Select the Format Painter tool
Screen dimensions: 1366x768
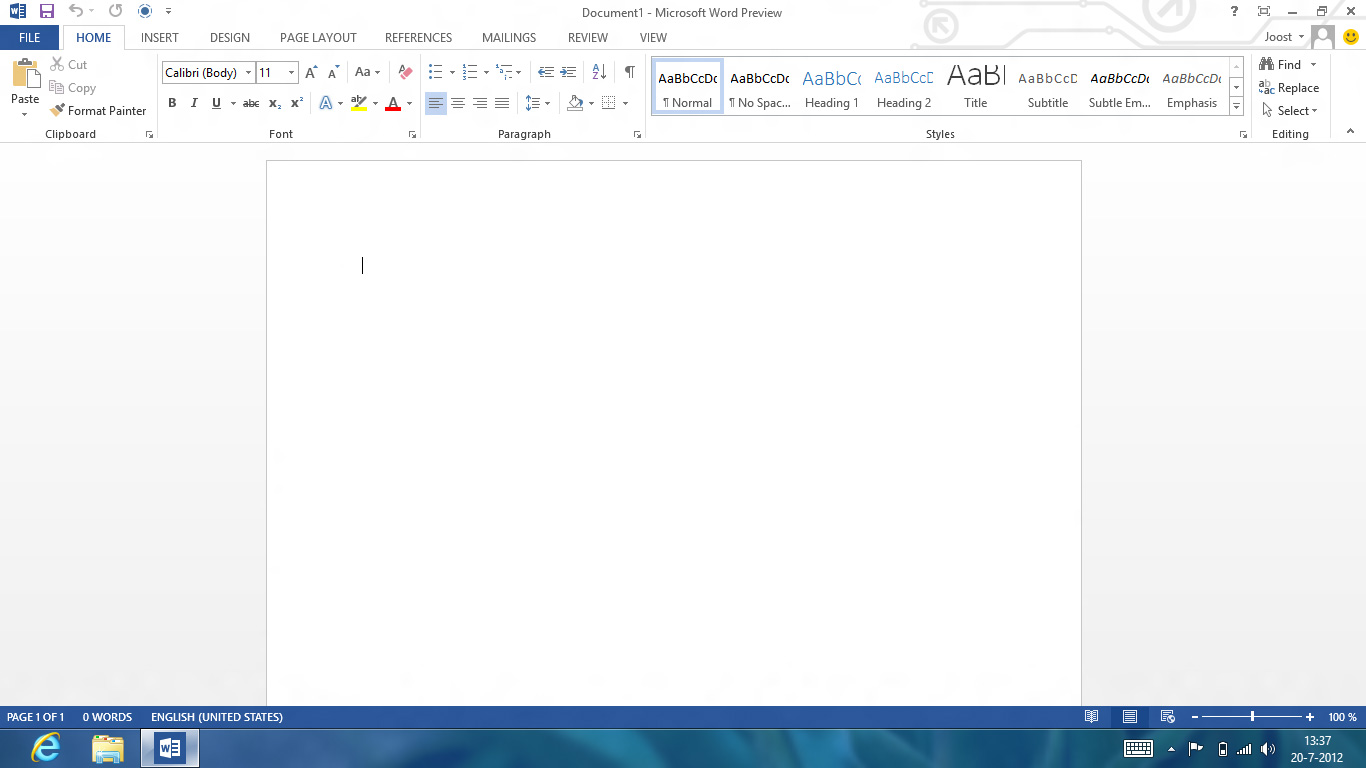click(98, 111)
